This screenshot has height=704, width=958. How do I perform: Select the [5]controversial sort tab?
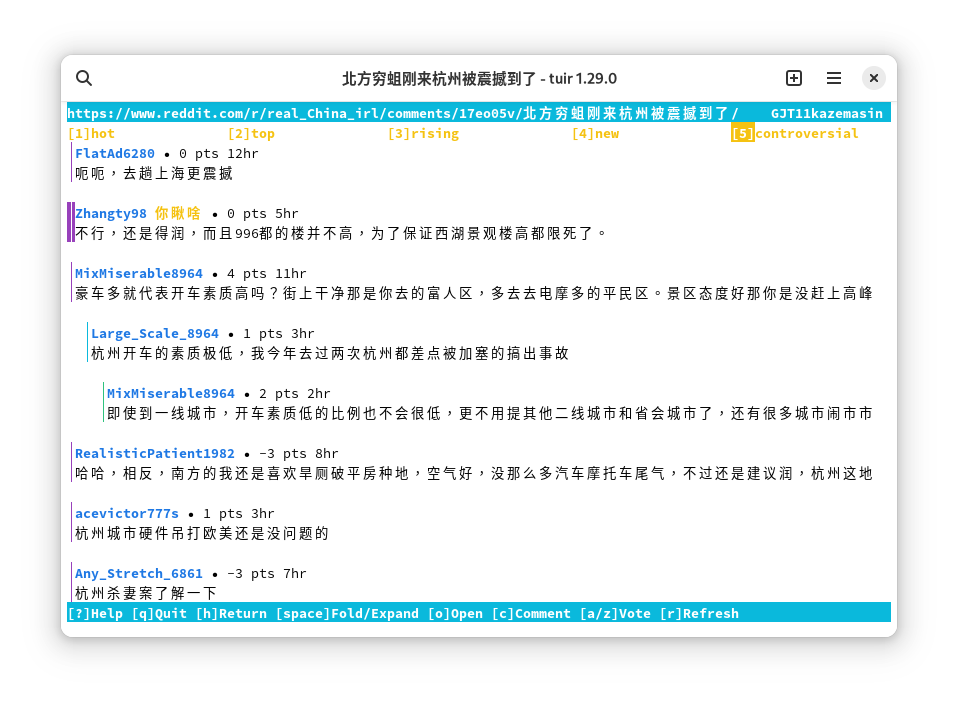[795, 133]
